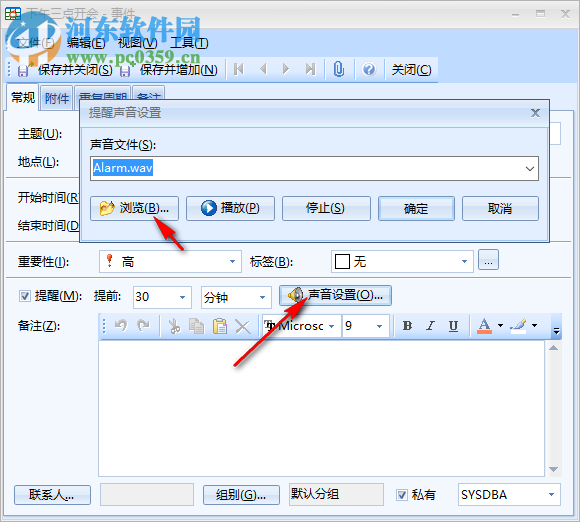Open the 工具(T) menu
Image resolution: width=580 pixels, height=522 pixels.
pos(189,43)
